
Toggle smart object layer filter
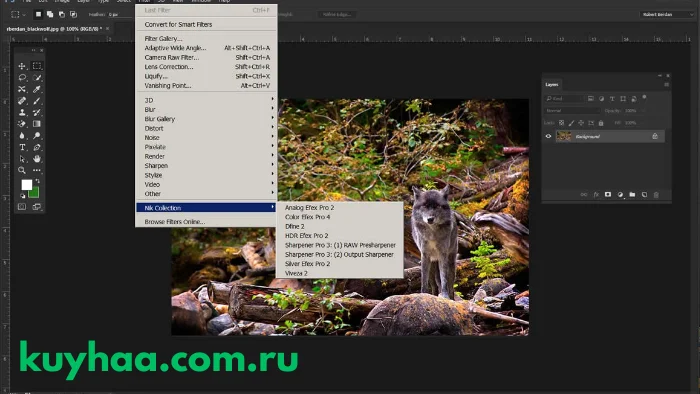tap(633, 99)
